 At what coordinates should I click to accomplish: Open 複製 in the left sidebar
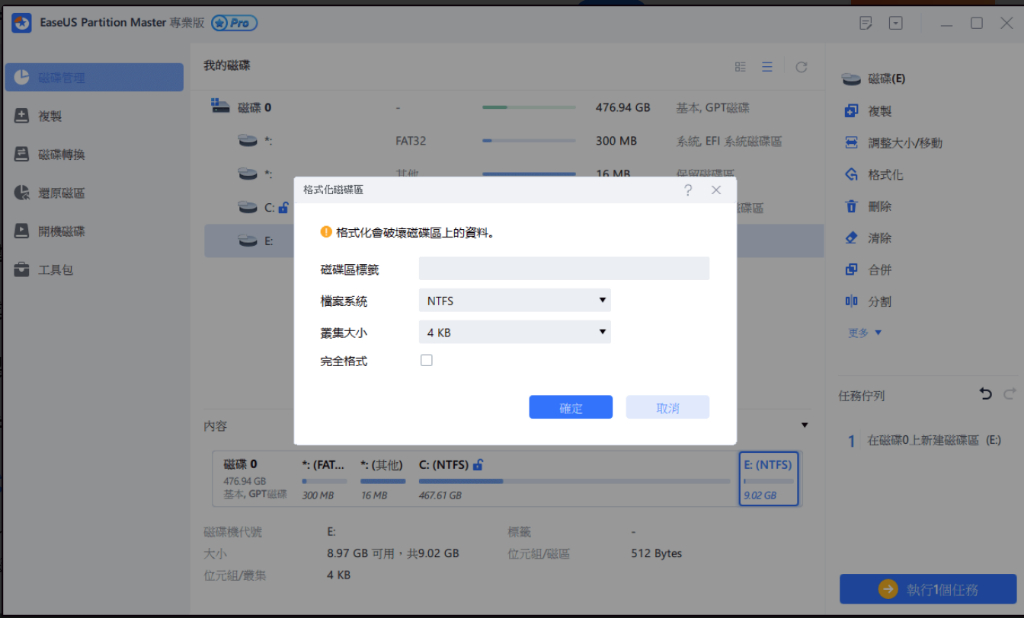tap(50, 116)
